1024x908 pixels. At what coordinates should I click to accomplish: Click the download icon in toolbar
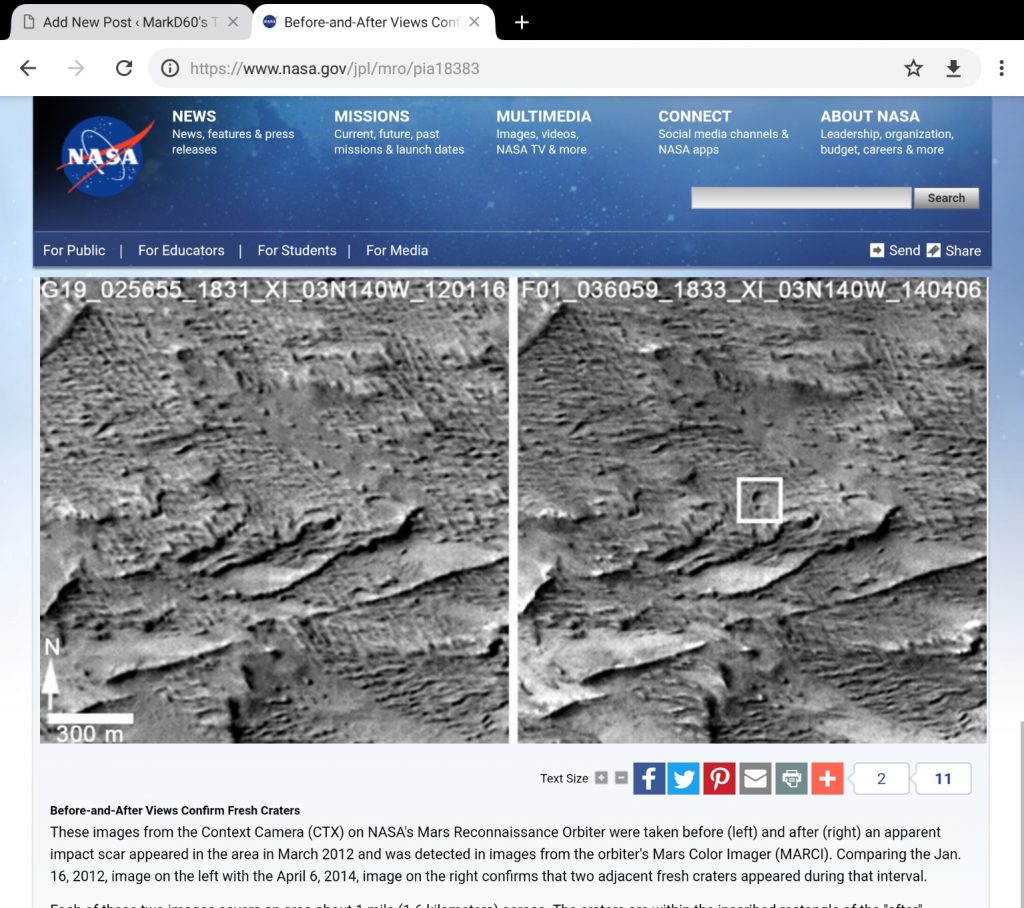(953, 68)
